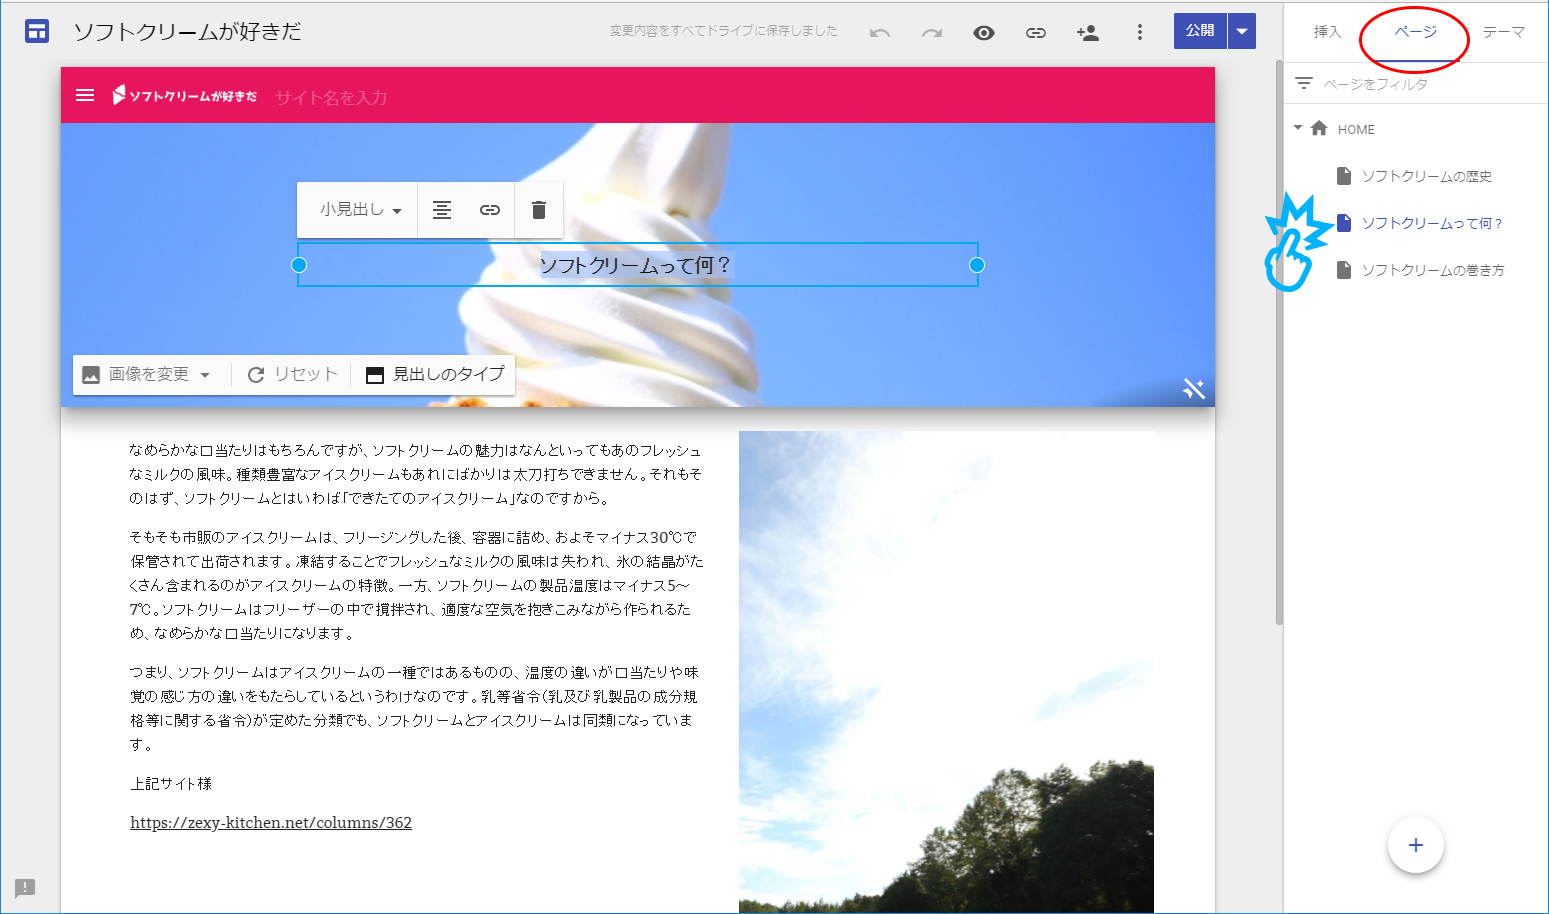Add editors with the person-plus icon
Image resolution: width=1549 pixels, height=914 pixels.
(x=1088, y=31)
